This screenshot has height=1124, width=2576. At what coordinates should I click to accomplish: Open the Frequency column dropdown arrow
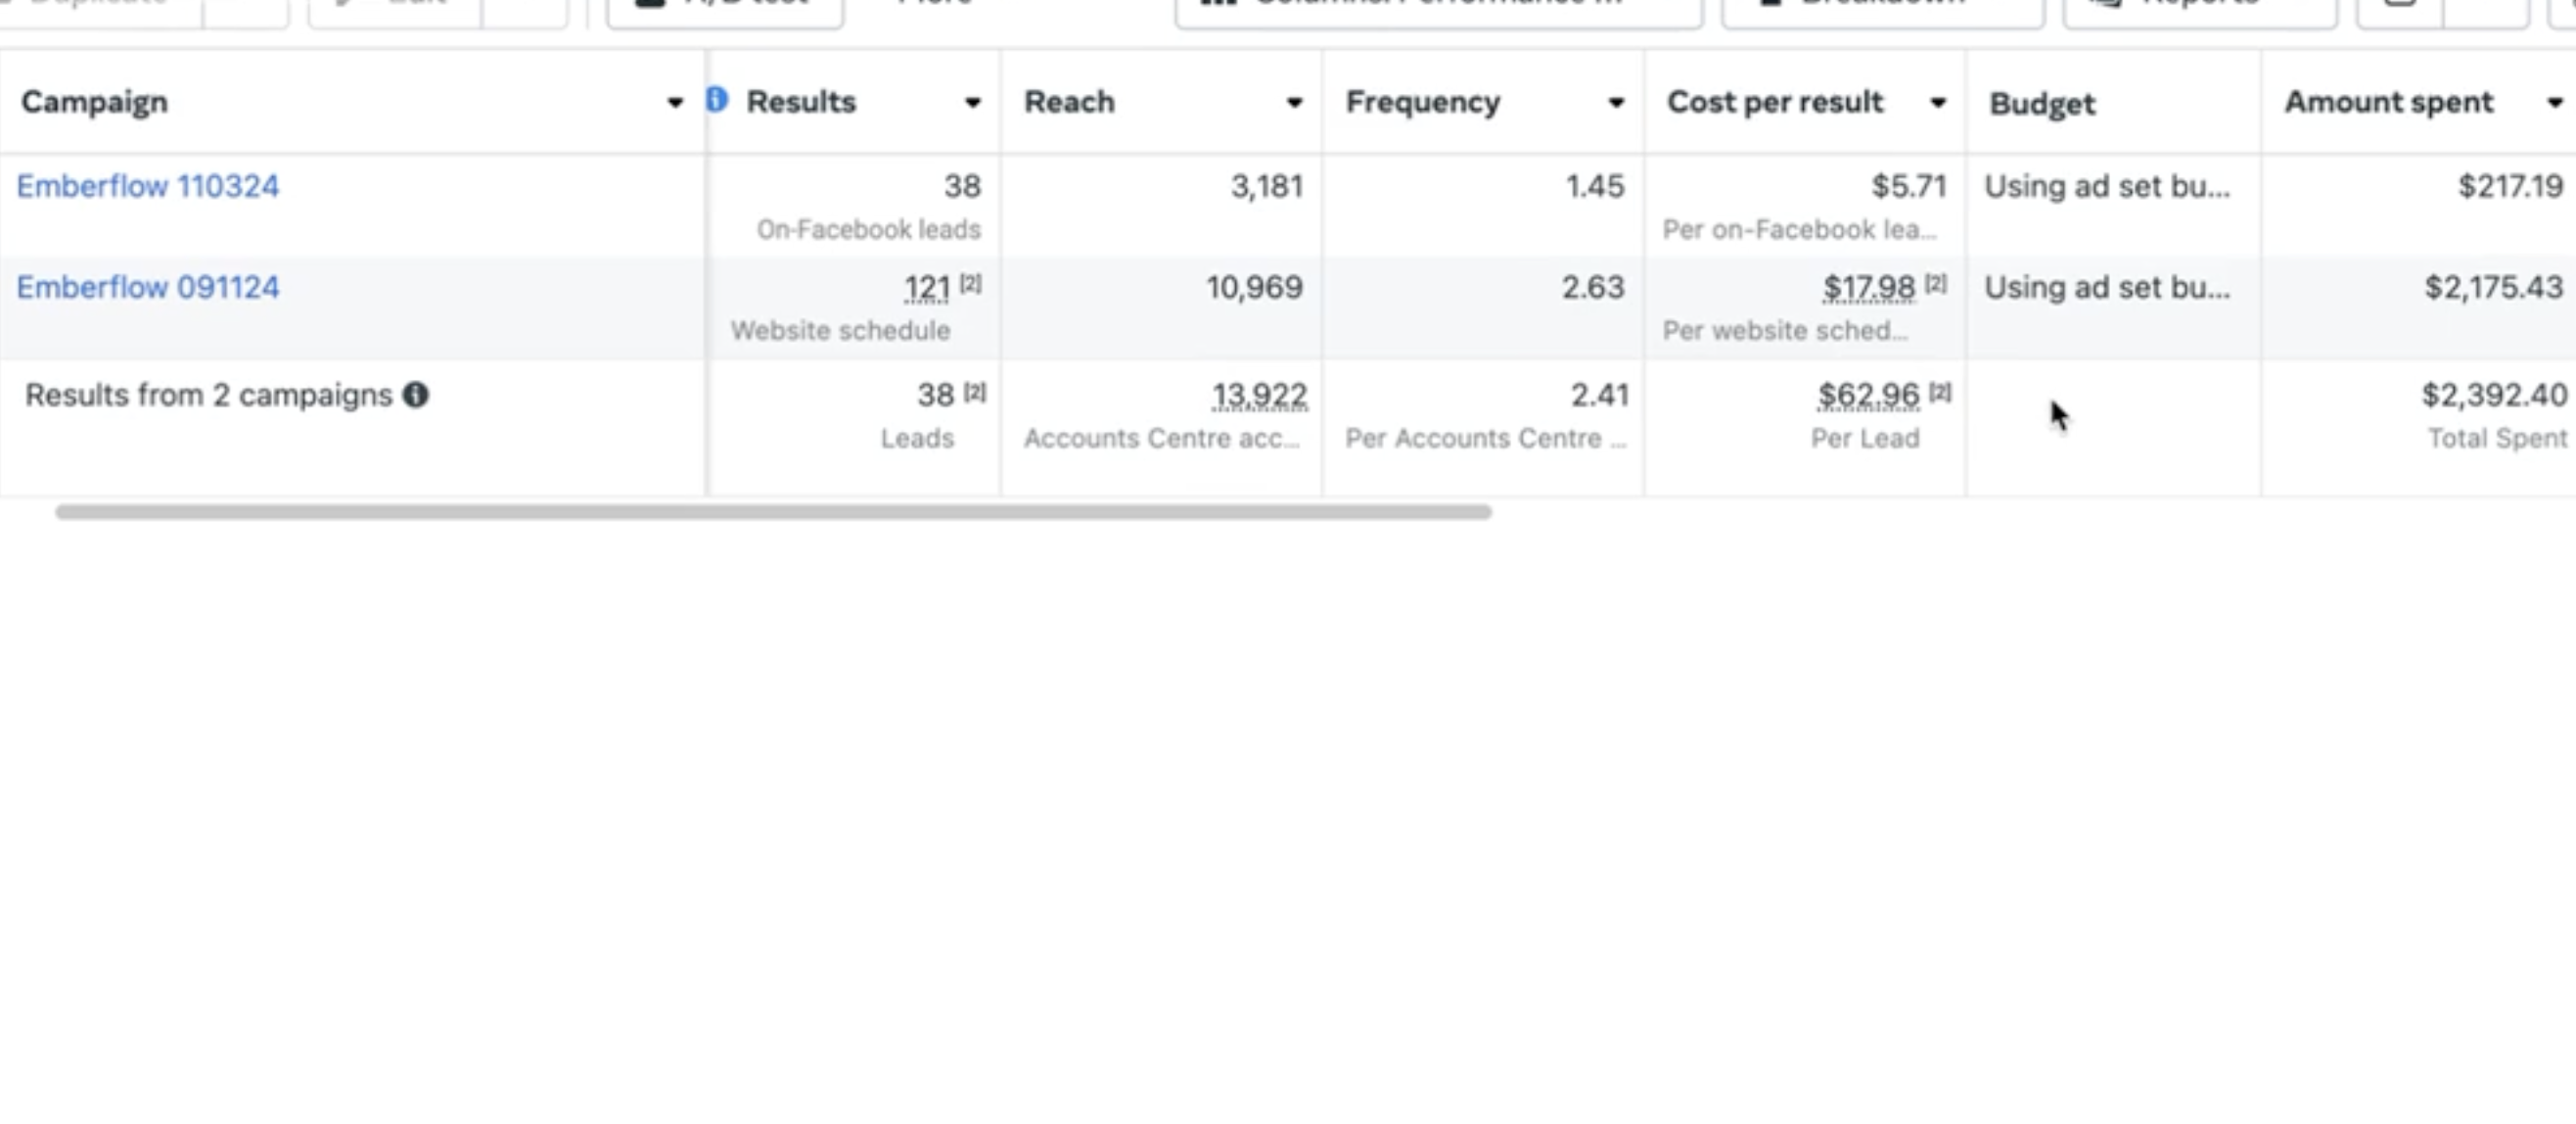(1616, 102)
